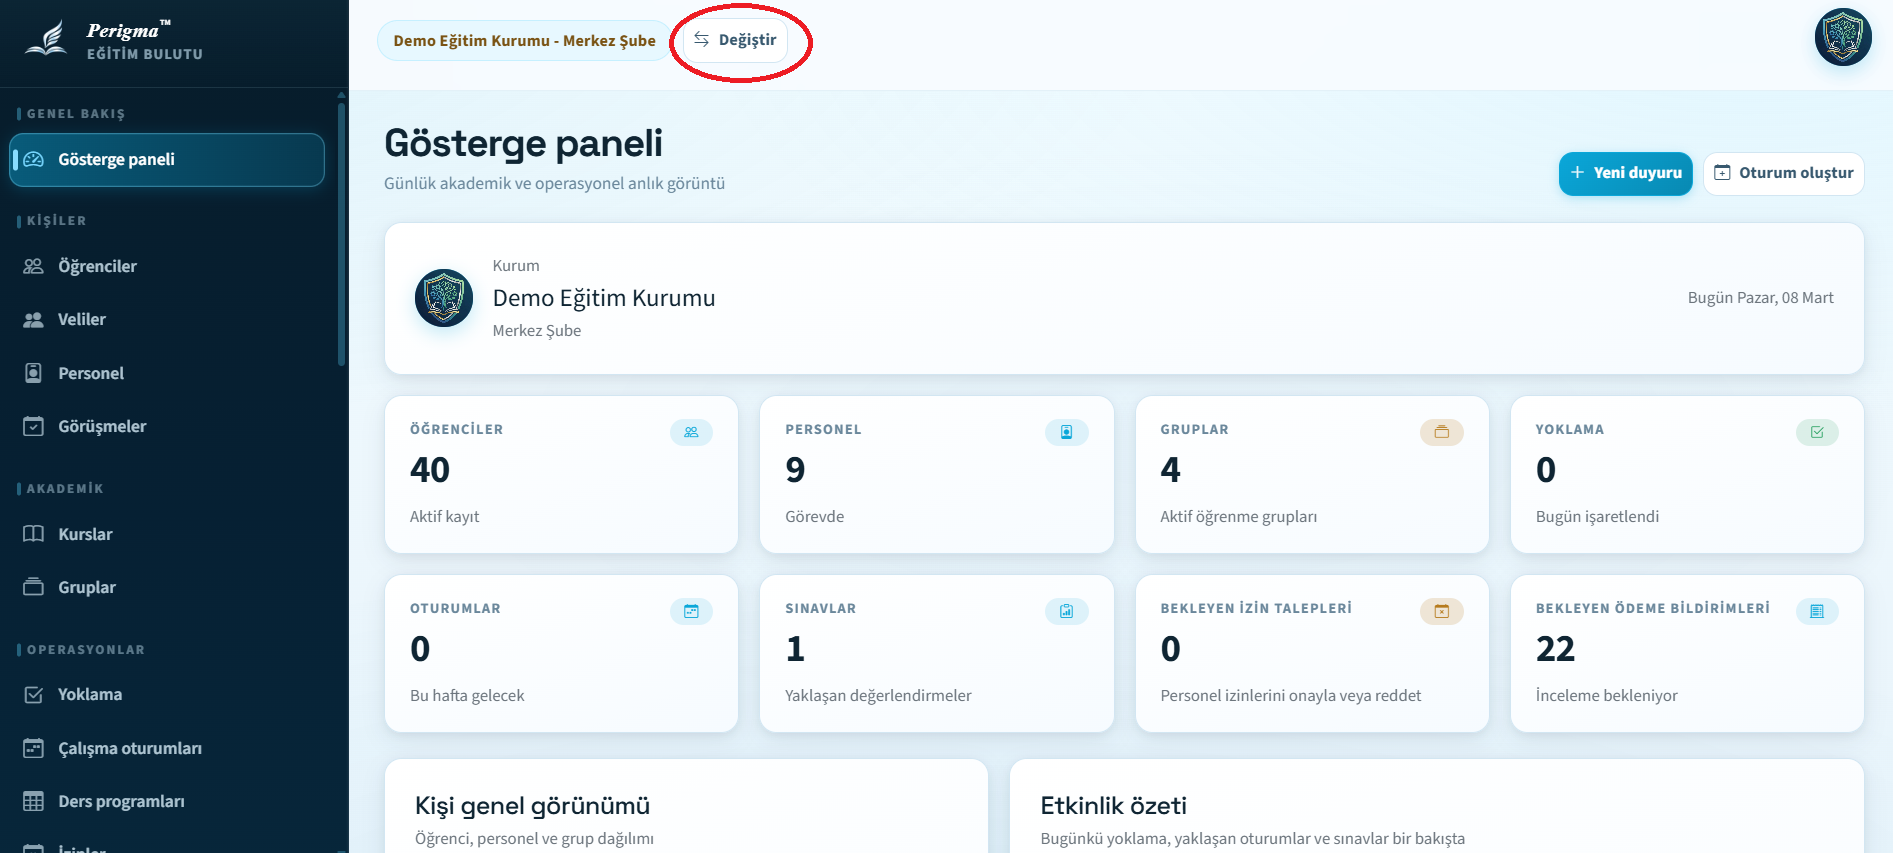Click the exam icon on Sınavlar card
Screen dimensions: 1893x853
click(x=1066, y=611)
